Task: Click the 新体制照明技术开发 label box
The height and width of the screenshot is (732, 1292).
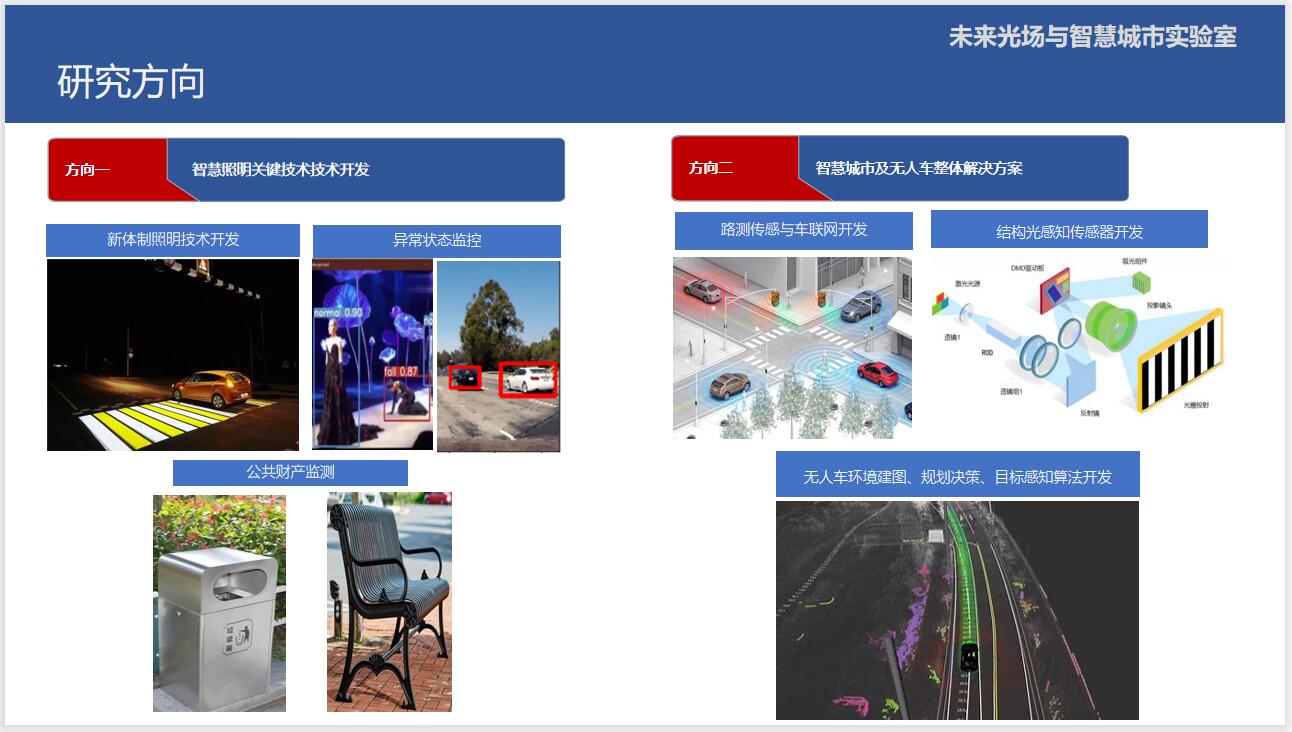Action: (x=173, y=240)
